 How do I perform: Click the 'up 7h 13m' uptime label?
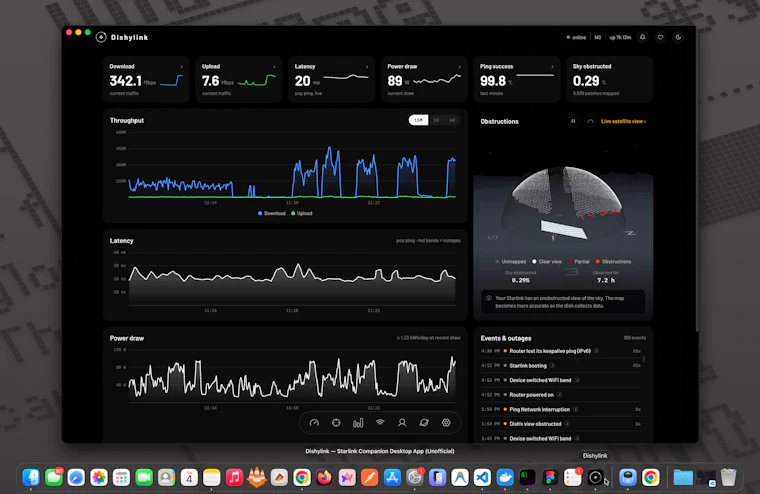(x=620, y=37)
